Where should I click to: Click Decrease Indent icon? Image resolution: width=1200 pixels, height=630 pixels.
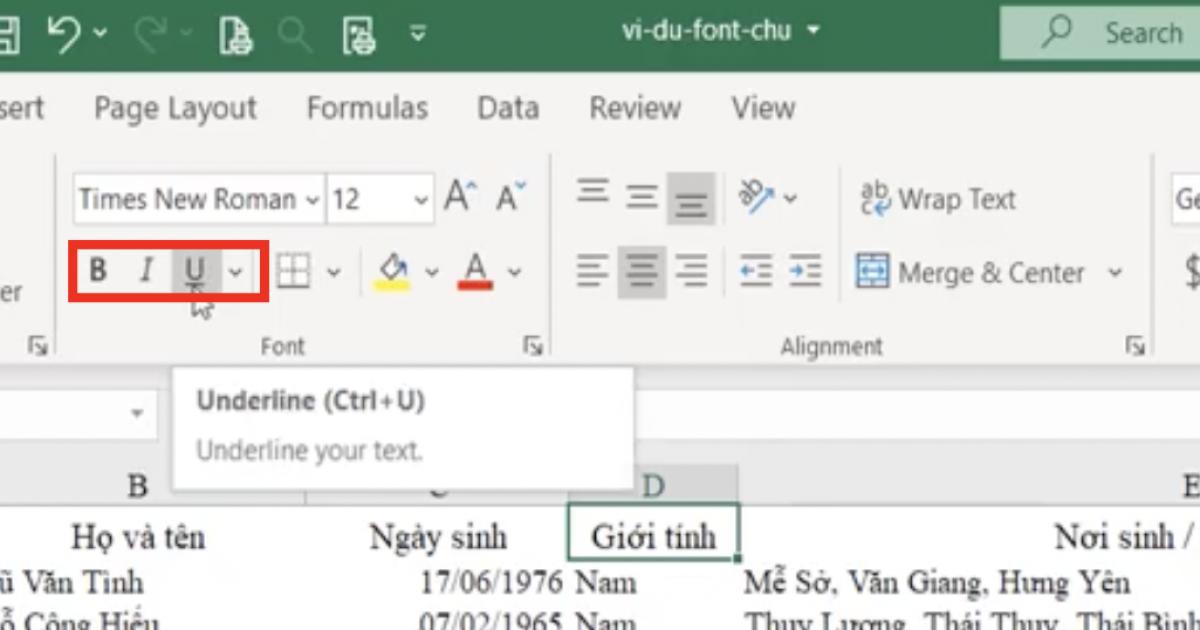tap(756, 271)
